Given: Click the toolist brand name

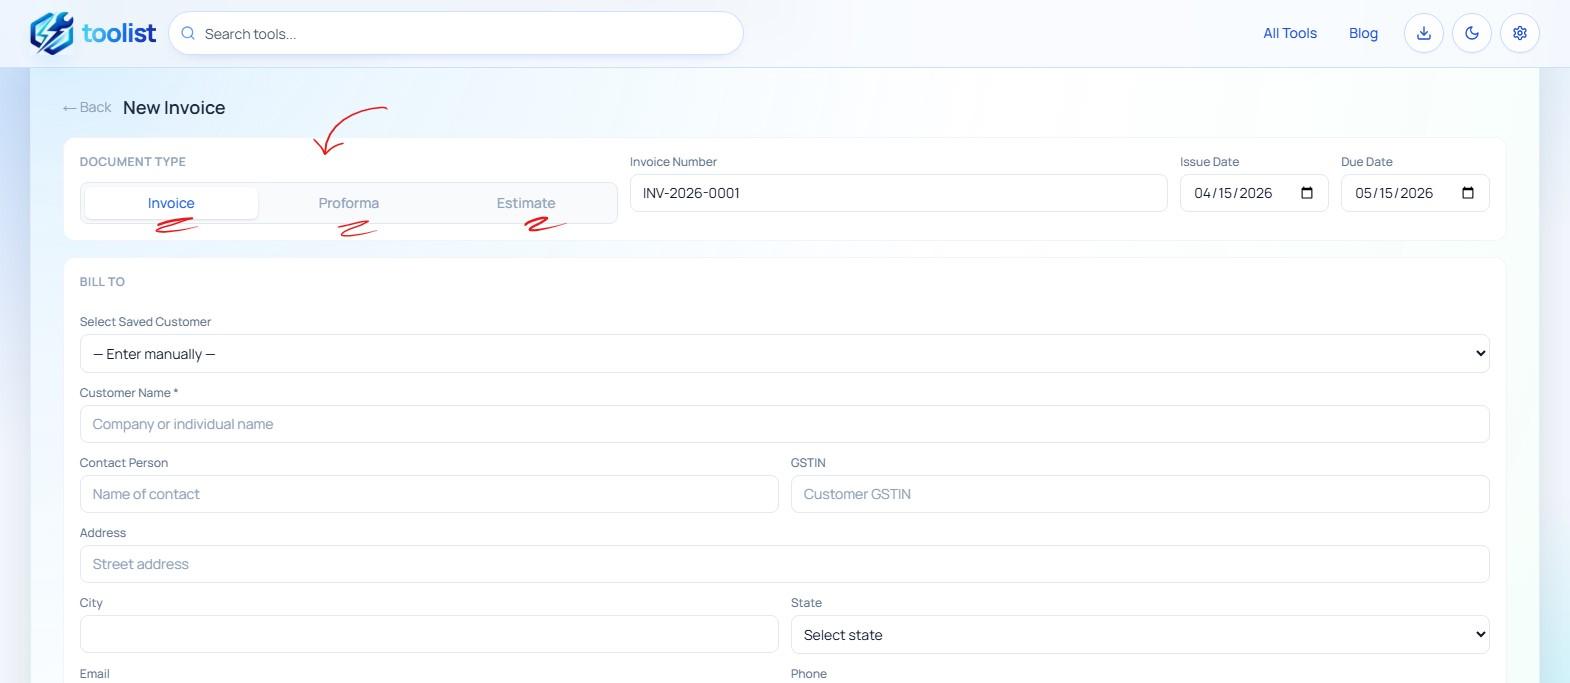Looking at the screenshot, I should 119,33.
